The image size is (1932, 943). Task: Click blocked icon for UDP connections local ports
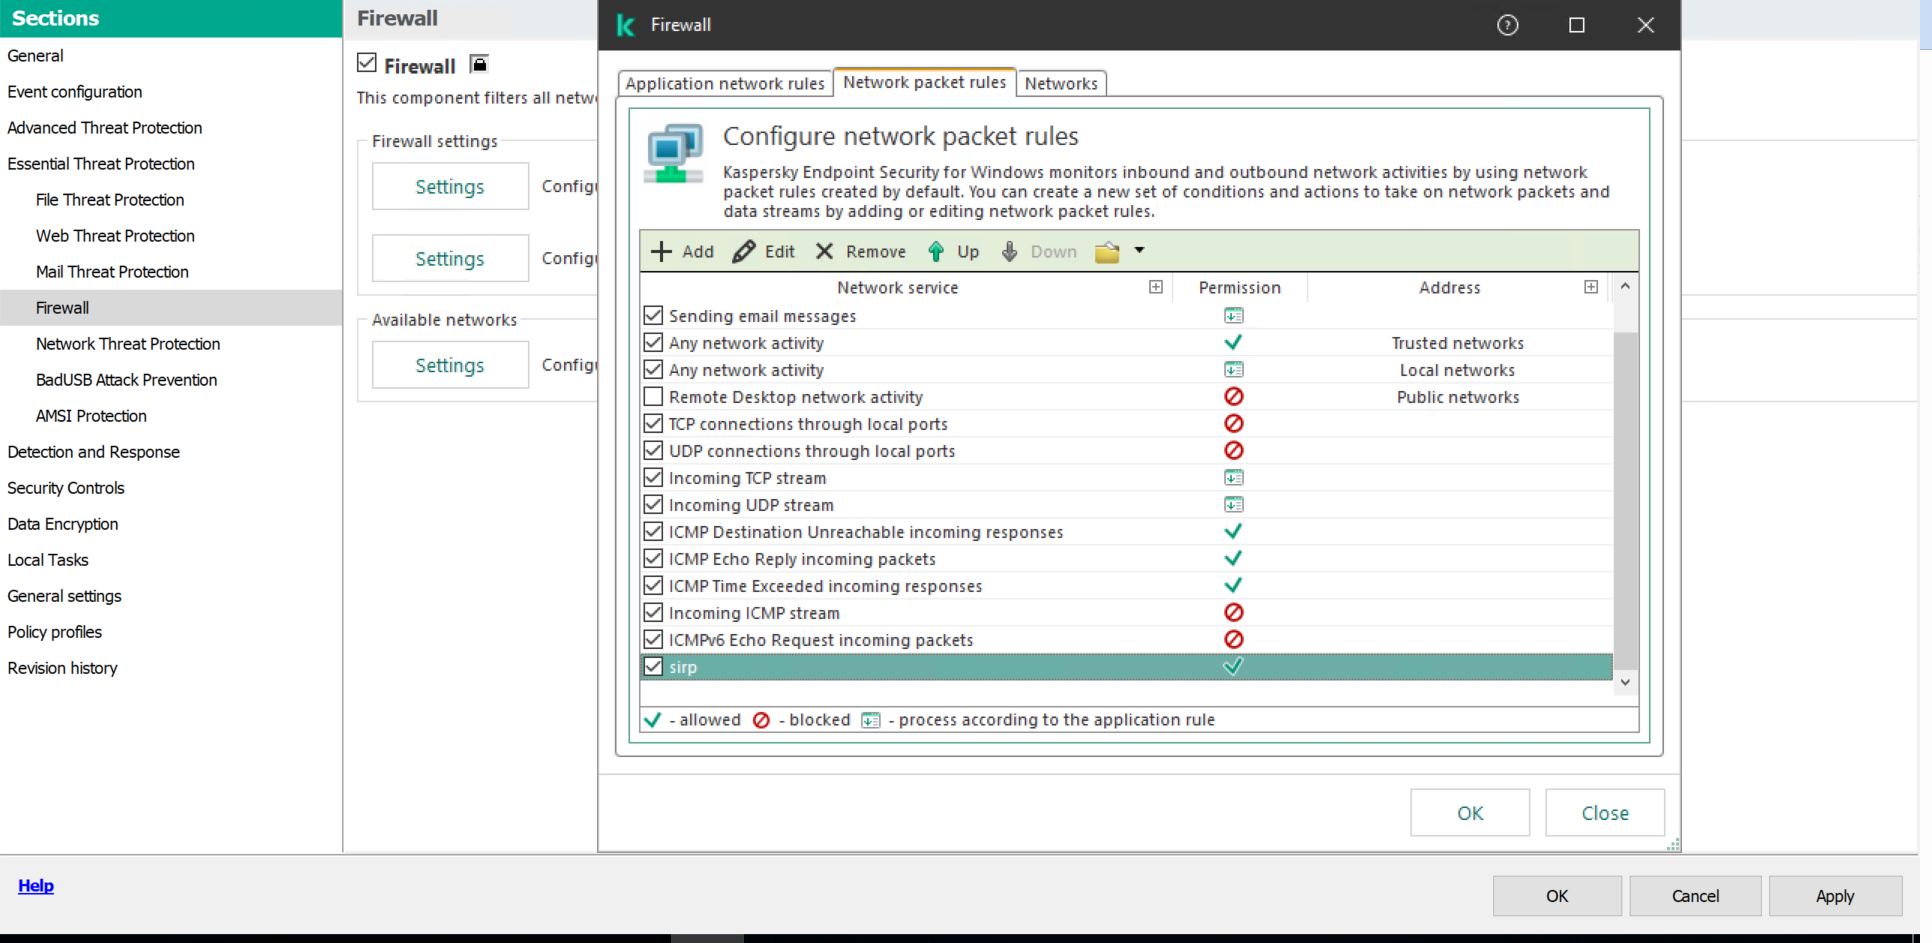click(1234, 451)
